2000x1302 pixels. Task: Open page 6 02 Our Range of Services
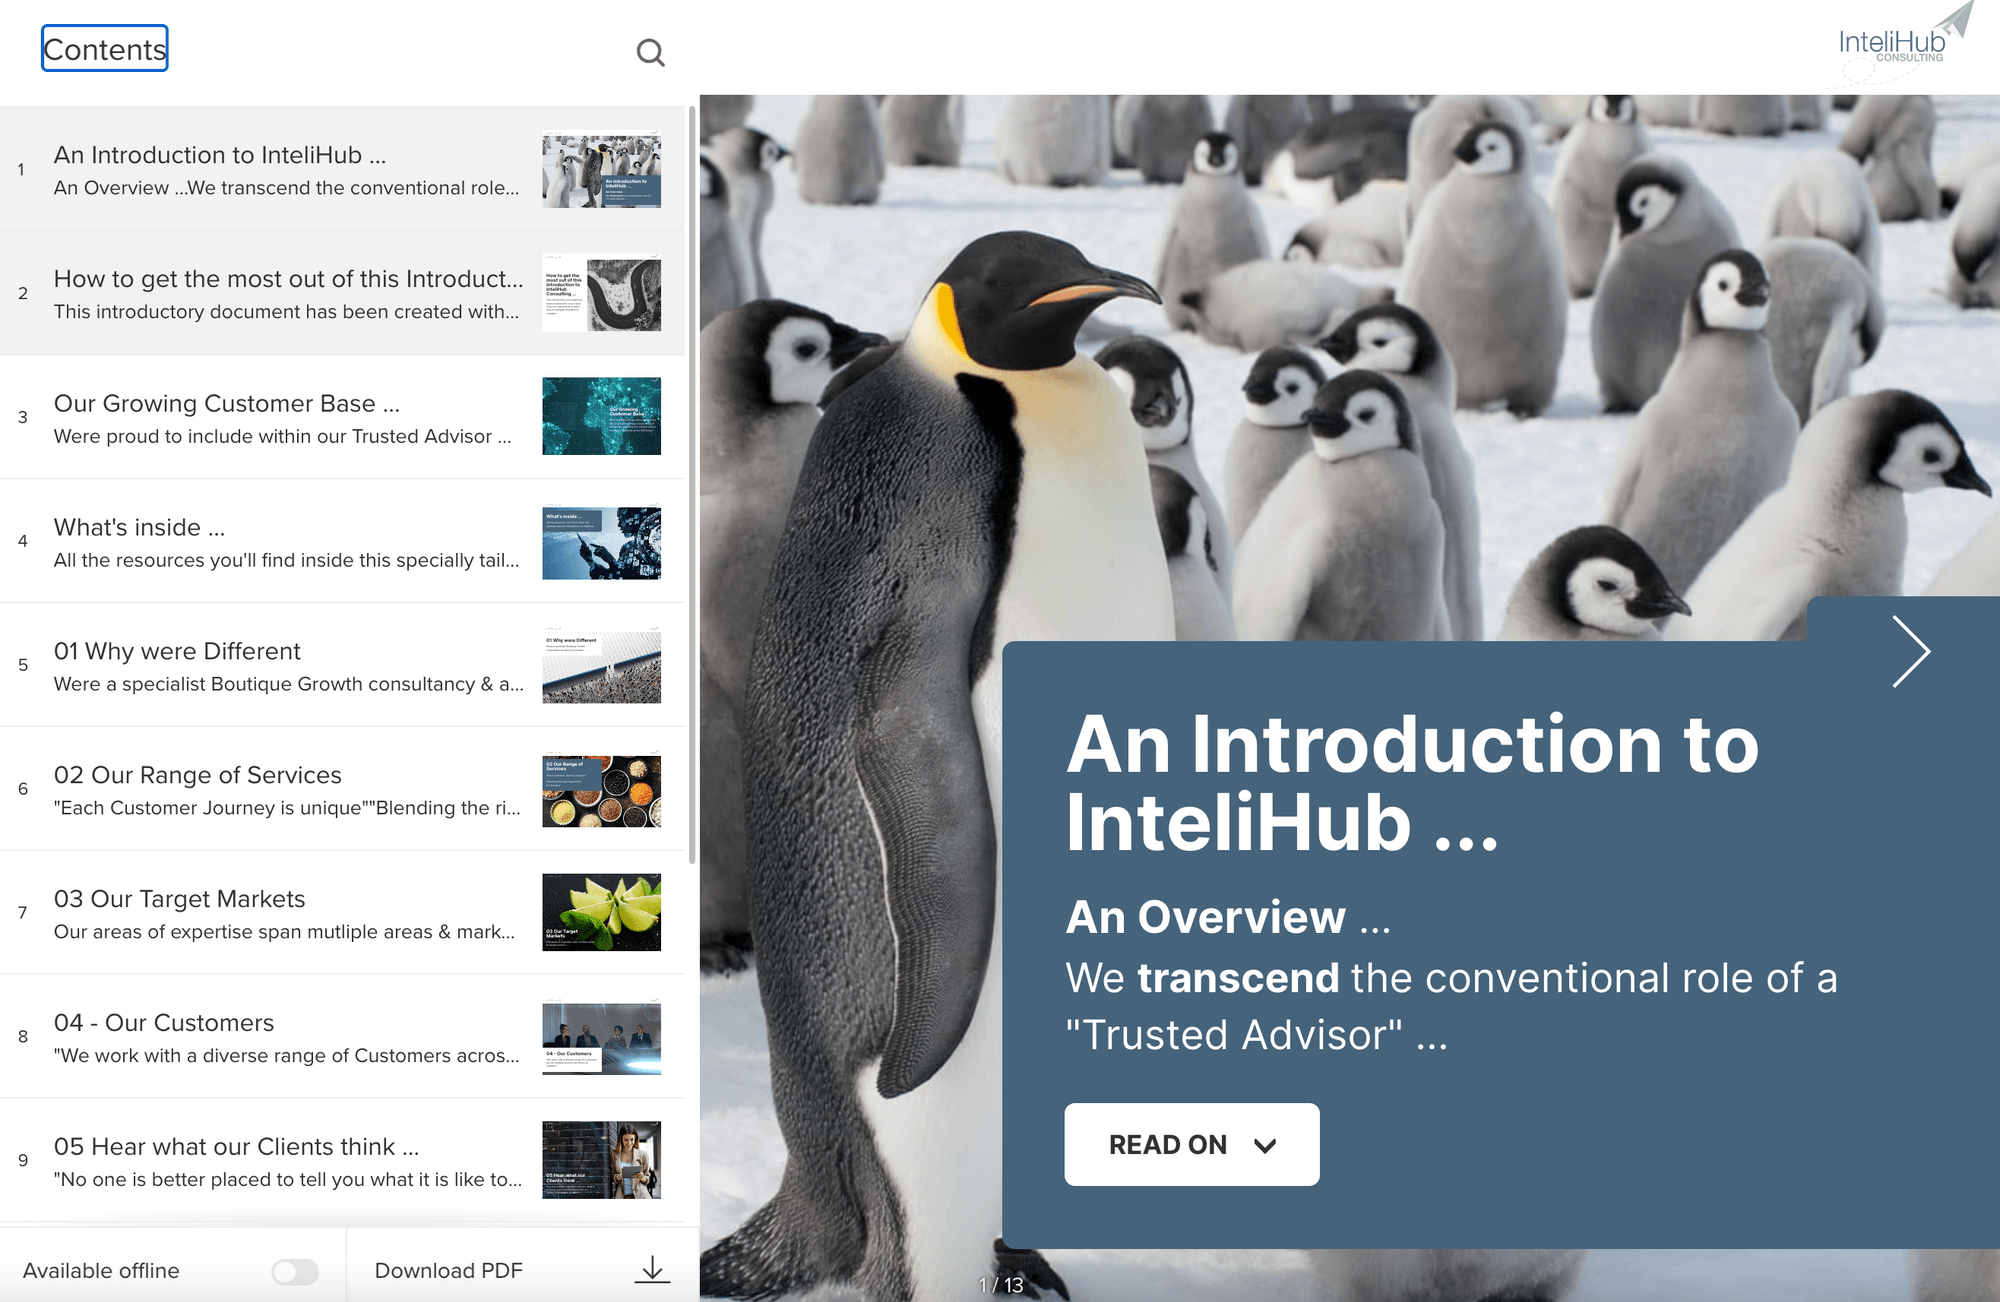click(342, 790)
